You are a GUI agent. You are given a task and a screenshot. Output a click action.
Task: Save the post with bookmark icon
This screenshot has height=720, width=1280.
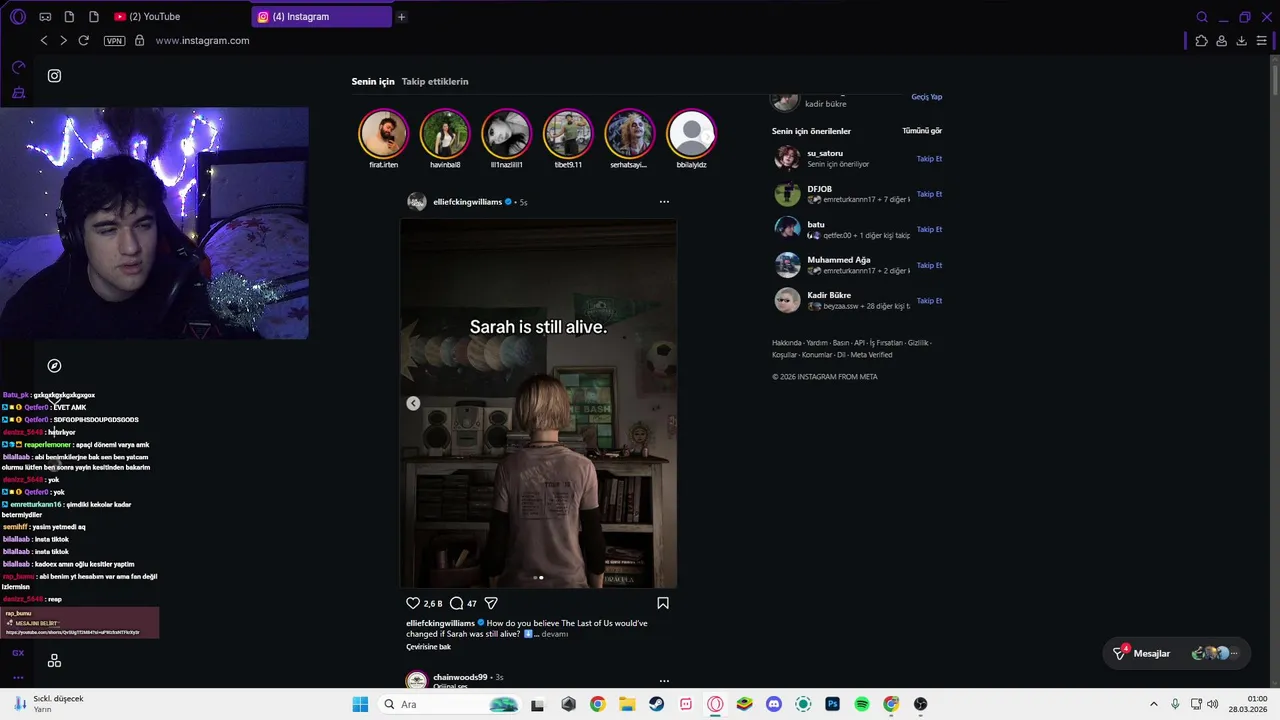[x=663, y=603]
